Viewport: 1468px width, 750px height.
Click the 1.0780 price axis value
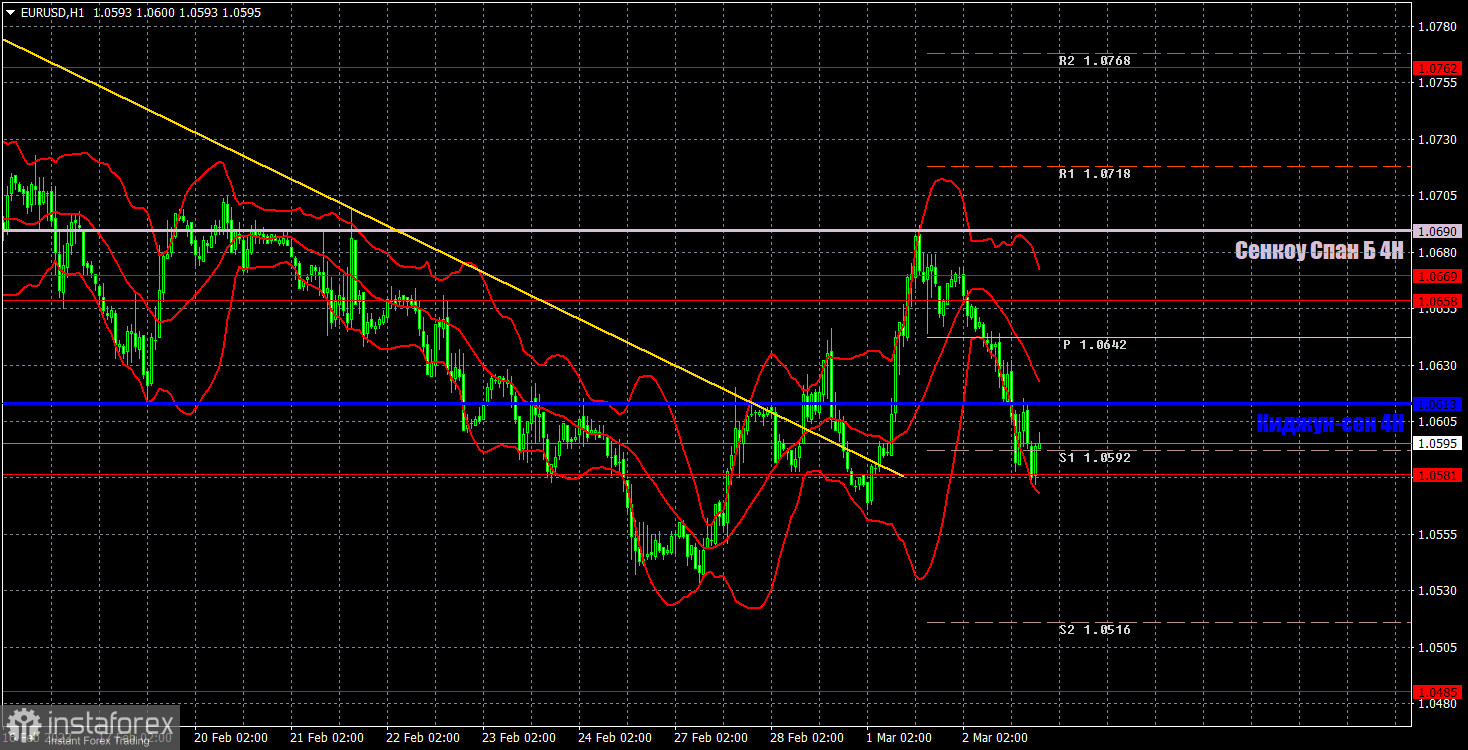(x=1438, y=27)
